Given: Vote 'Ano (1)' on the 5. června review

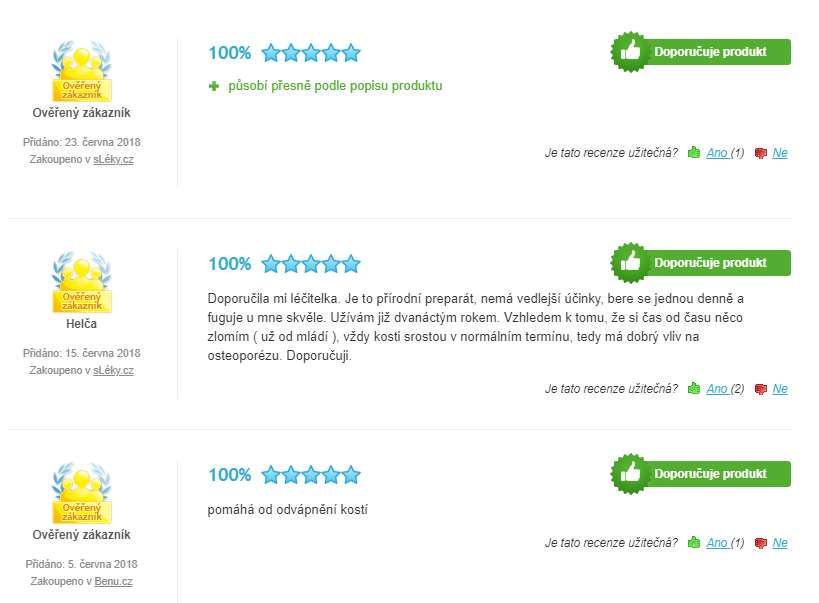Looking at the screenshot, I should [725, 542].
